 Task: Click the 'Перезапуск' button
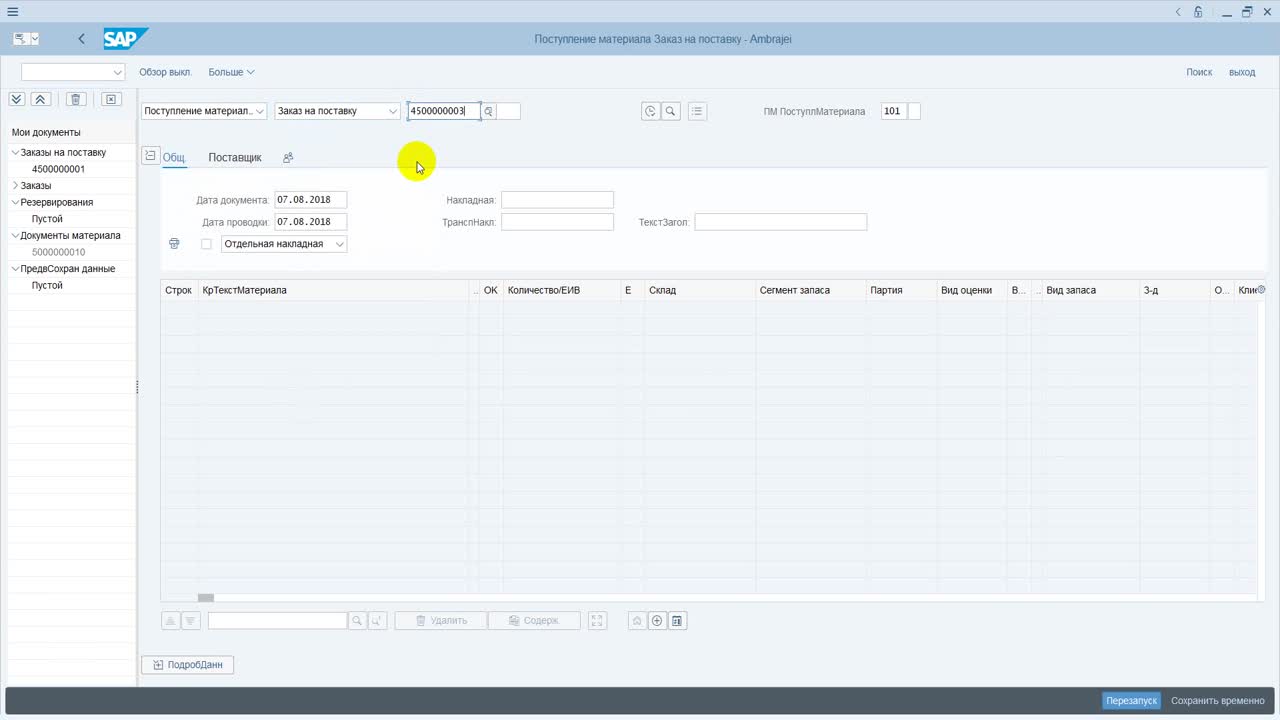coord(1131,701)
